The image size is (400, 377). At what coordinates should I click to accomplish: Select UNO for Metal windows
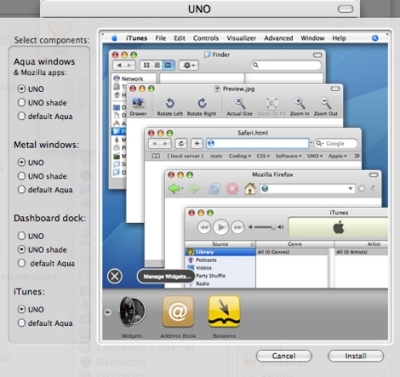[x=22, y=162]
